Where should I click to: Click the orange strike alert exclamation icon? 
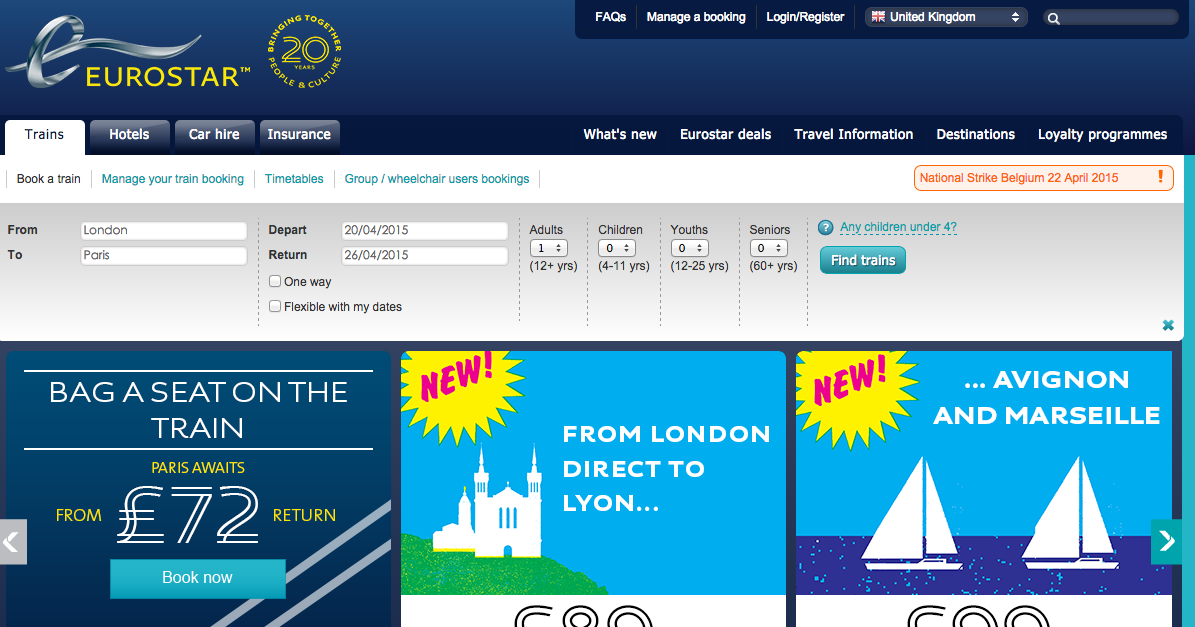coord(1161,177)
